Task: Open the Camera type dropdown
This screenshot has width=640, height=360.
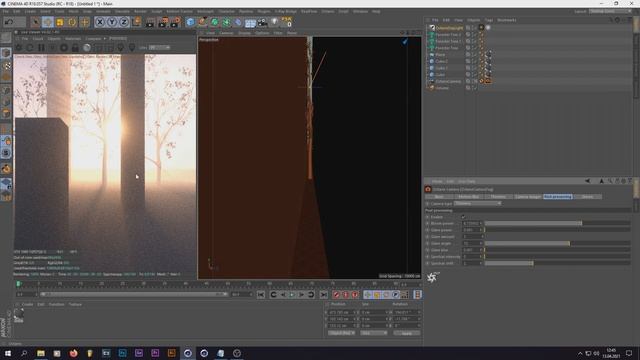Action: click(477, 203)
